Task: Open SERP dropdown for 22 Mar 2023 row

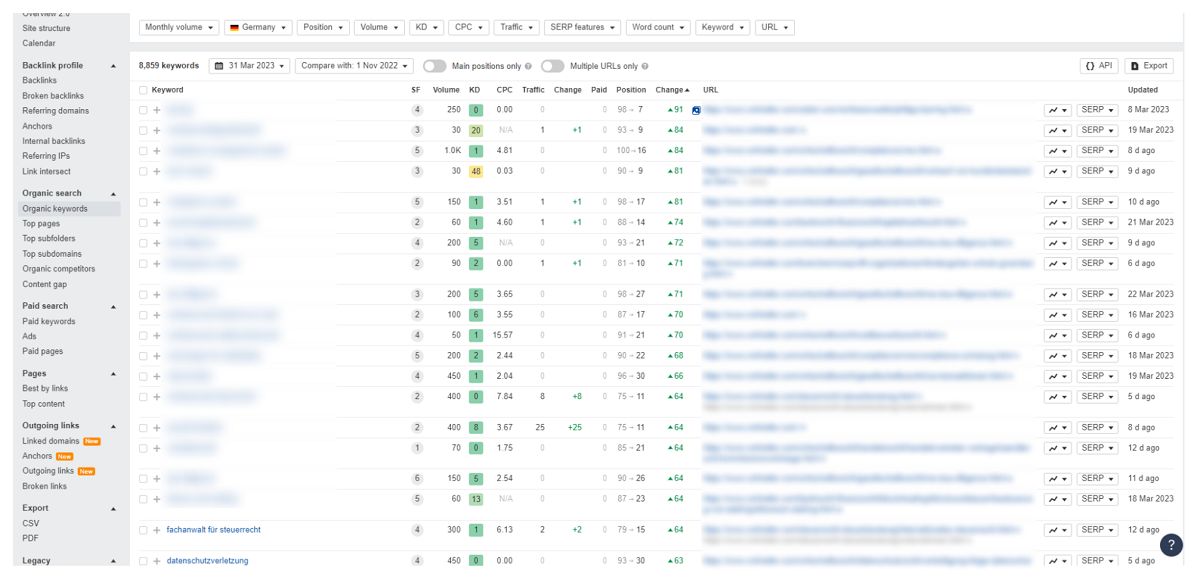Action: 1096,294
